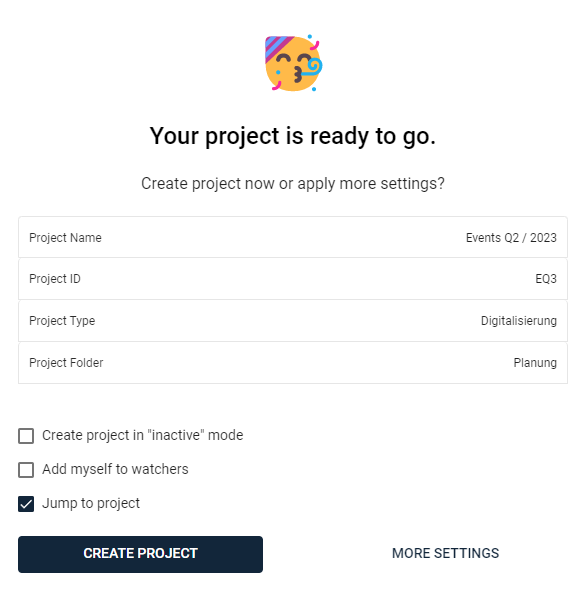Uncheck the 'Jump to project' checkbox
581x604 pixels.
(26, 504)
